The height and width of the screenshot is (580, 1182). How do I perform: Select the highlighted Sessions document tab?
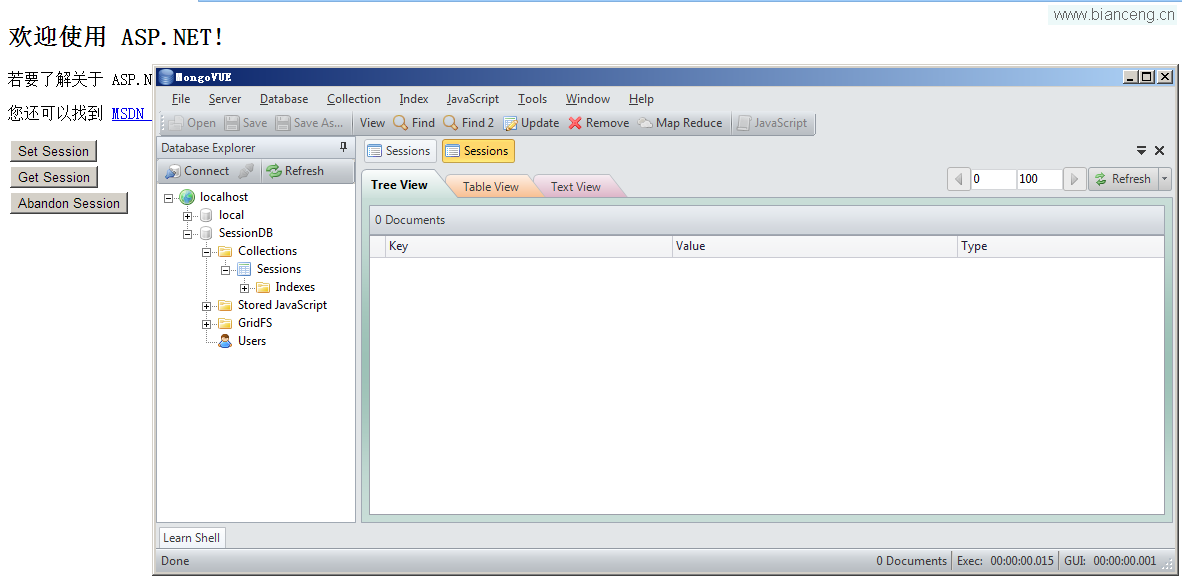478,151
